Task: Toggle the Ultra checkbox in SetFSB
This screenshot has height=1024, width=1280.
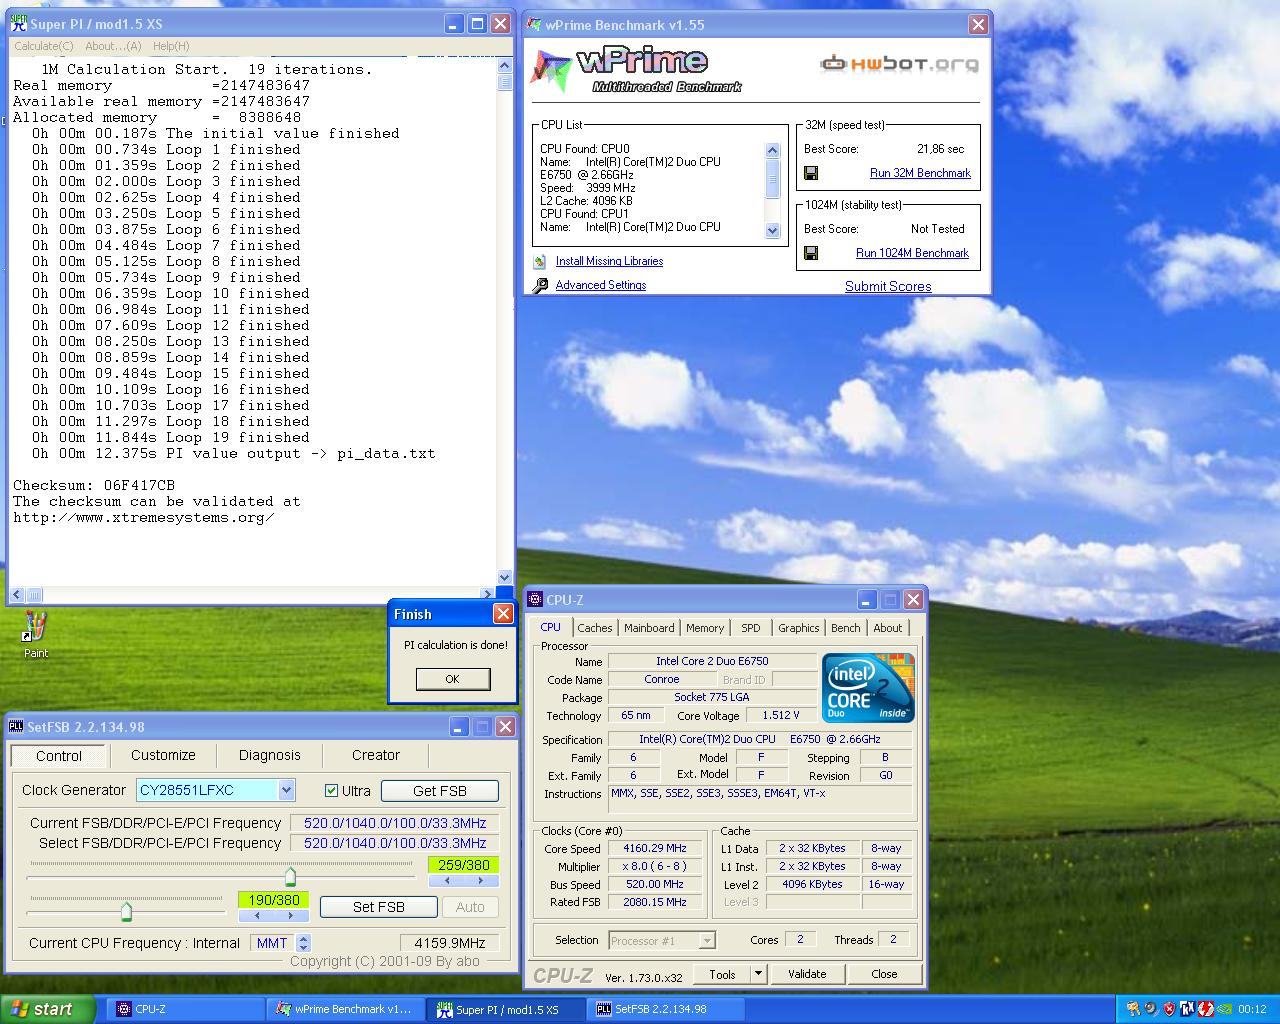Action: click(332, 791)
